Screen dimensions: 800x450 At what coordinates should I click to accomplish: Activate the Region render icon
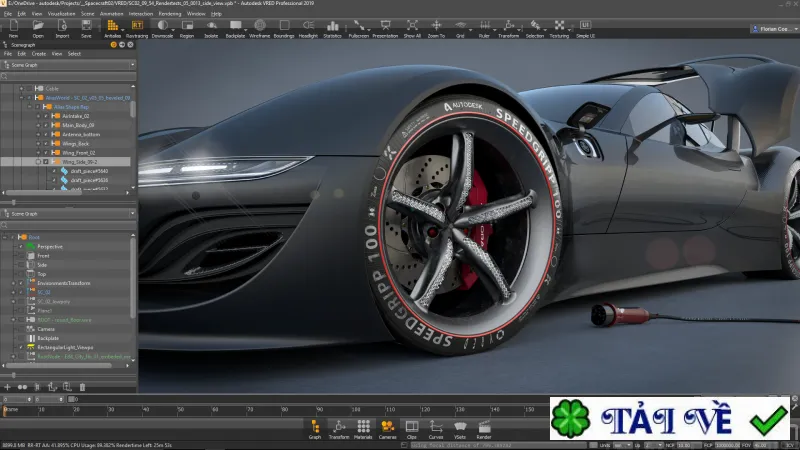coord(187,29)
